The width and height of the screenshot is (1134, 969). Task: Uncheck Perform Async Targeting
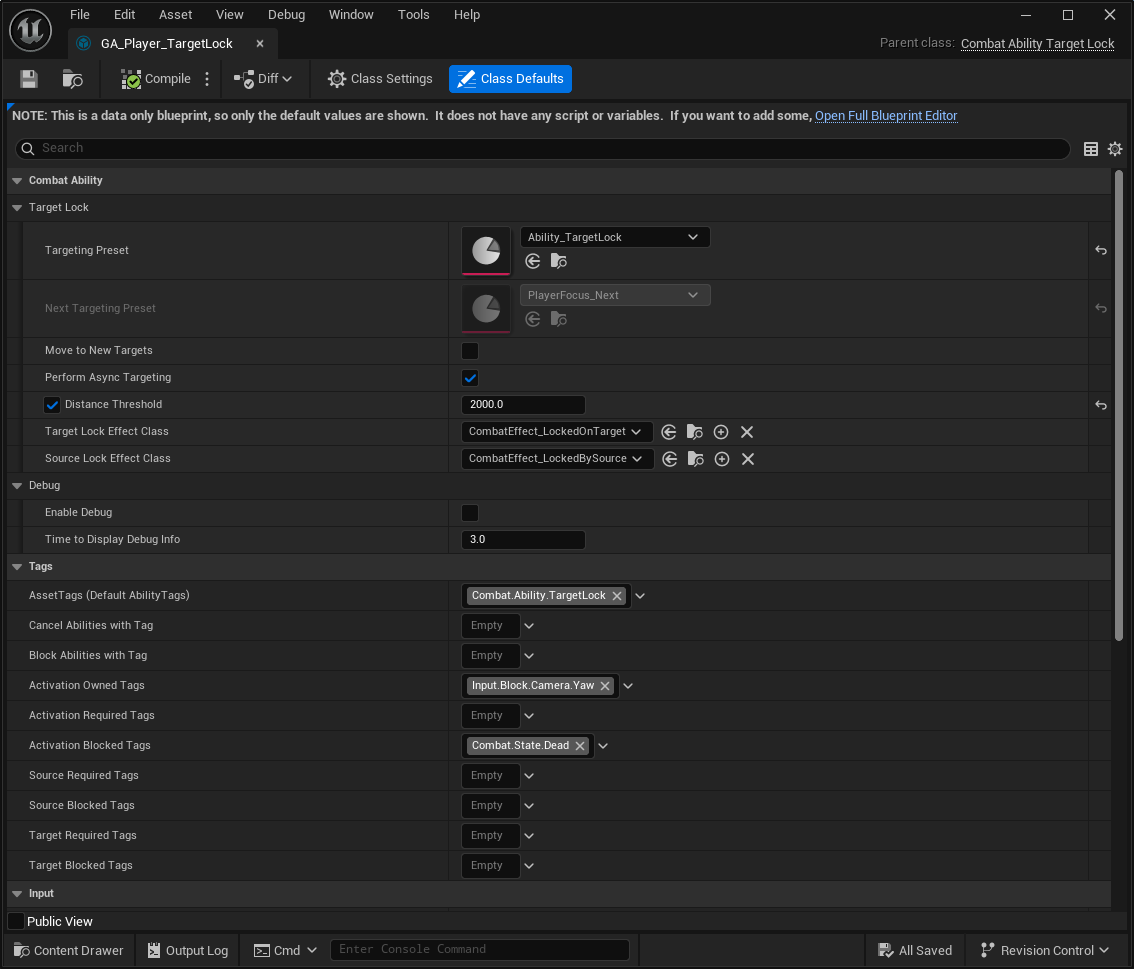(x=470, y=378)
